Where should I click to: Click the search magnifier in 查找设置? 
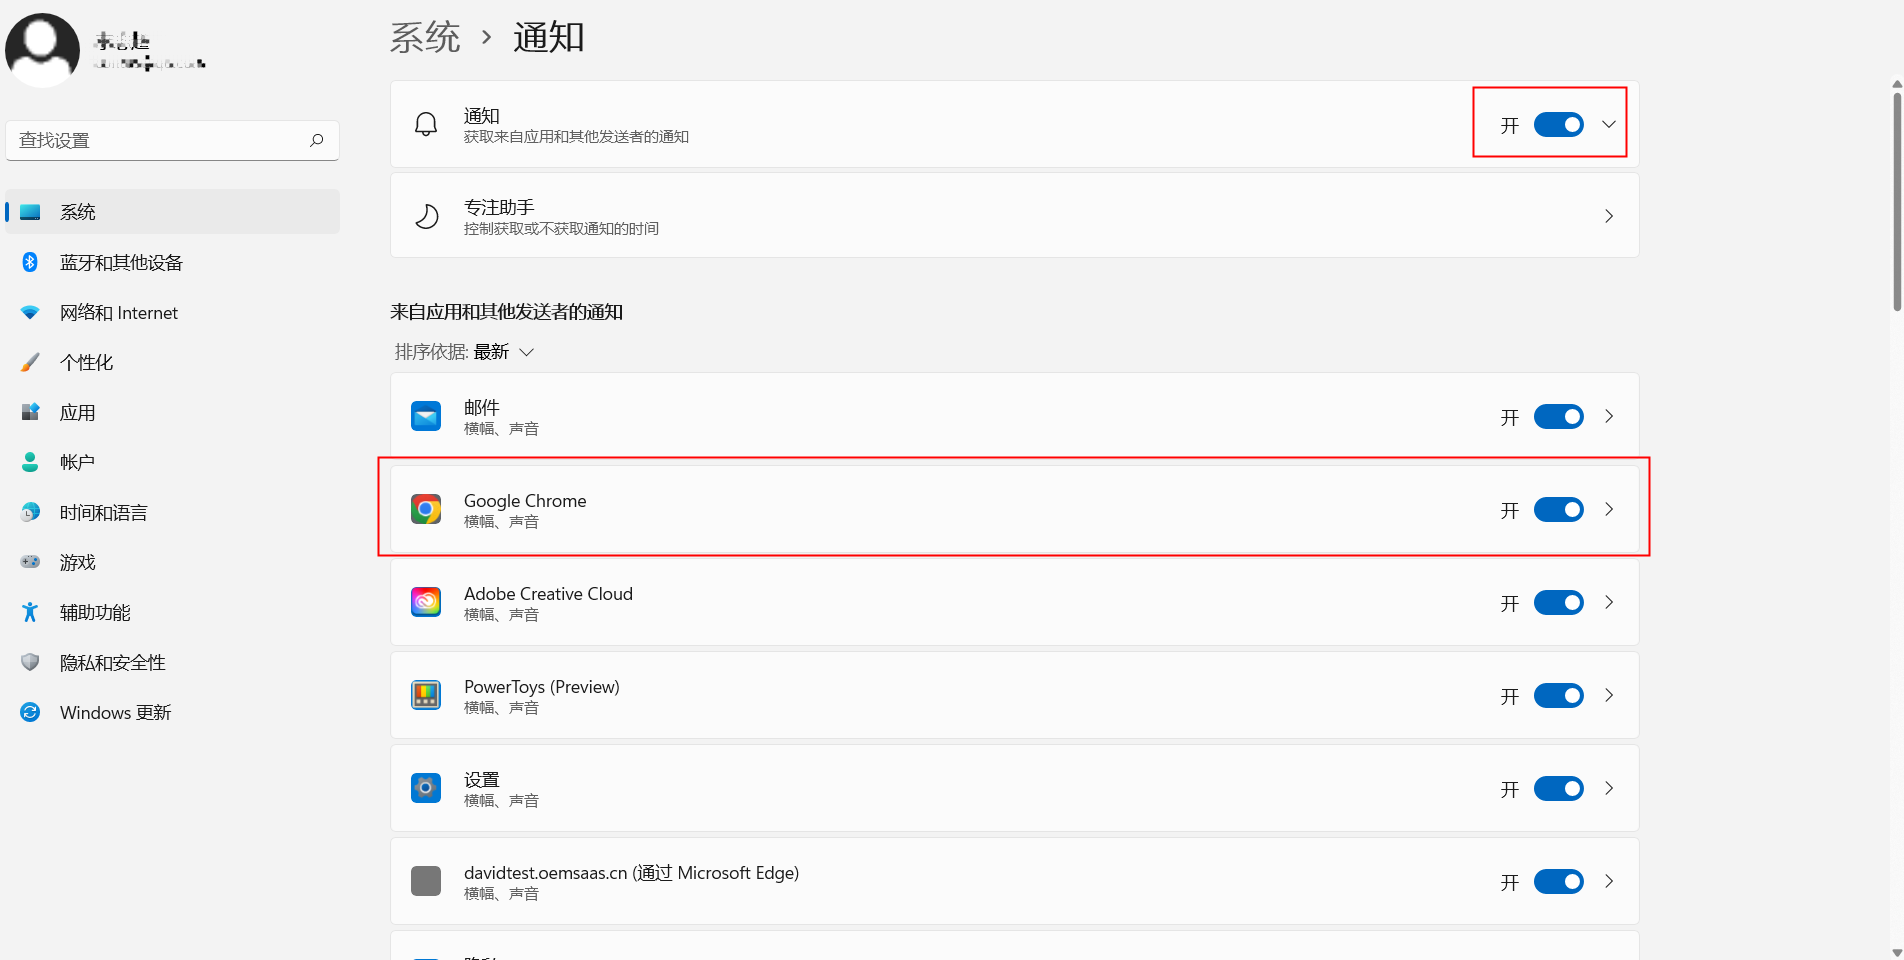317,140
